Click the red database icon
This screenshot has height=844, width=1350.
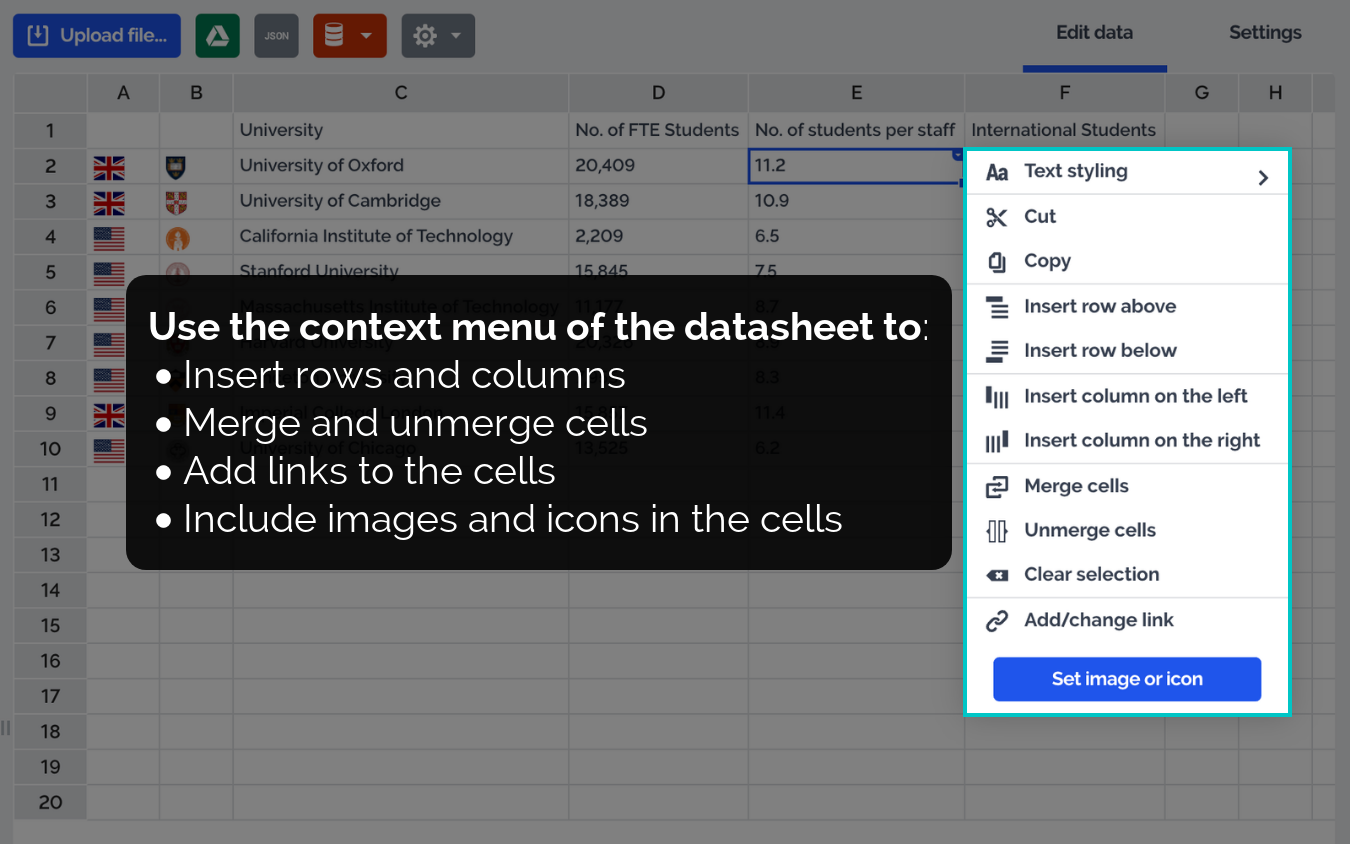tap(335, 36)
